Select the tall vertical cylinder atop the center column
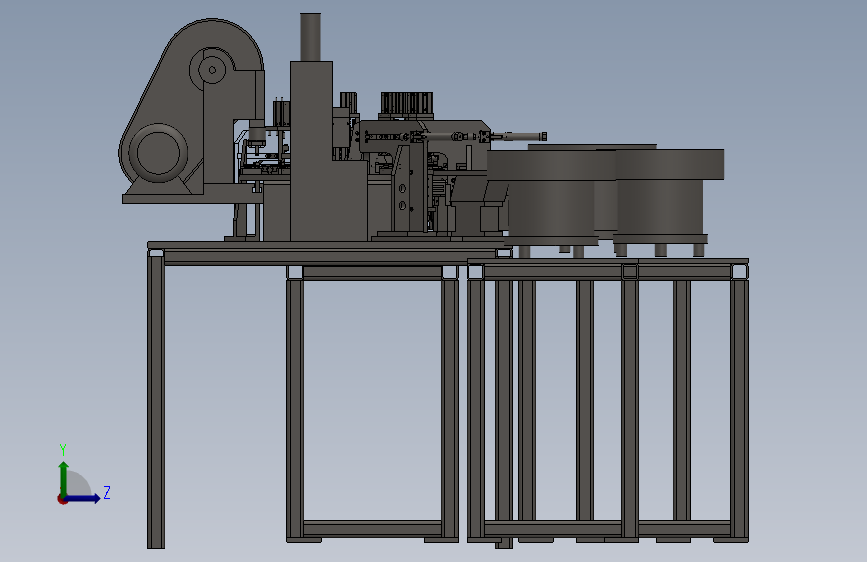867x562 pixels. [x=310, y=37]
